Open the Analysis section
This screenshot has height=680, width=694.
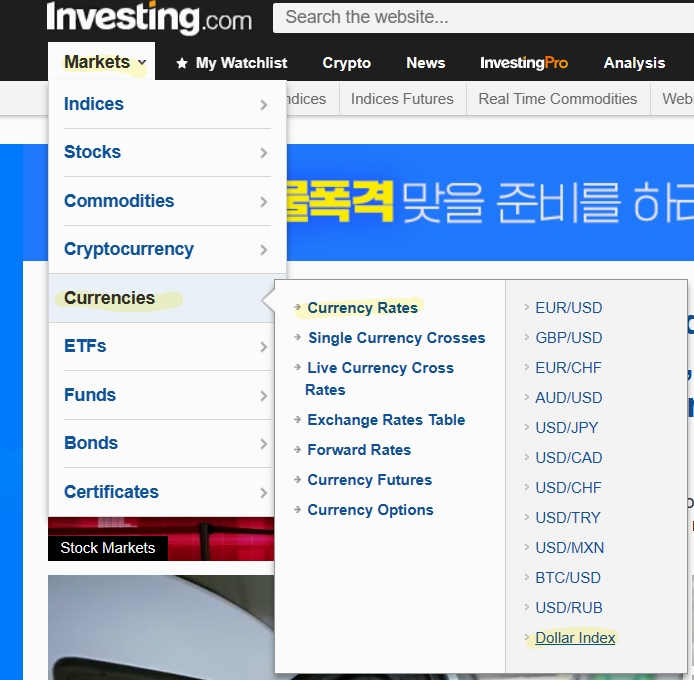[x=634, y=63]
